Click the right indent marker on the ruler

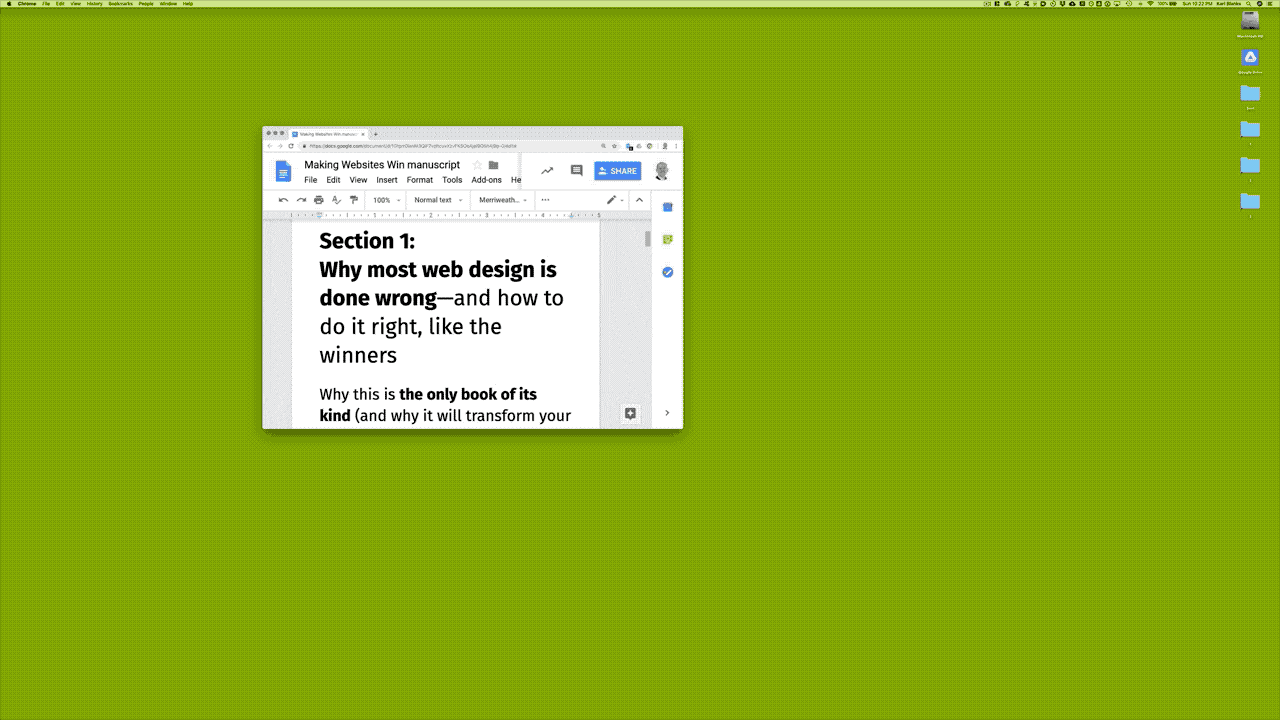[x=571, y=215]
